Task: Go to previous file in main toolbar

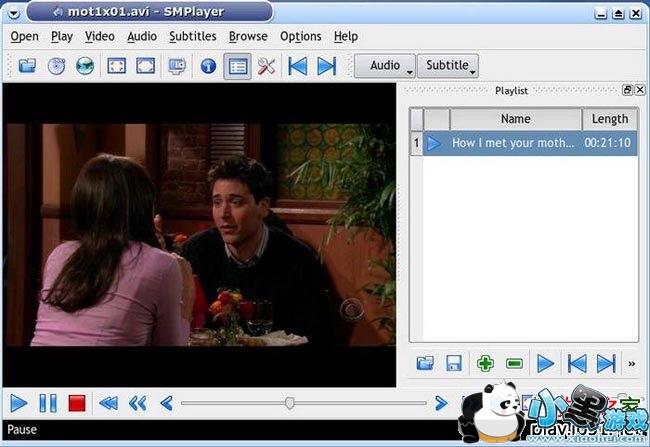Action: click(x=298, y=66)
